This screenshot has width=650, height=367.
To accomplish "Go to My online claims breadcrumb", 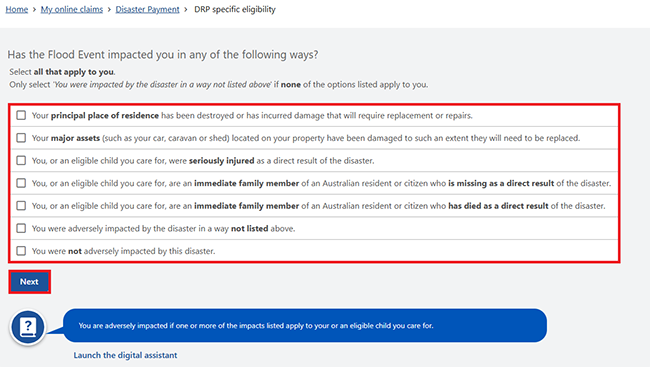I will (x=72, y=9).
